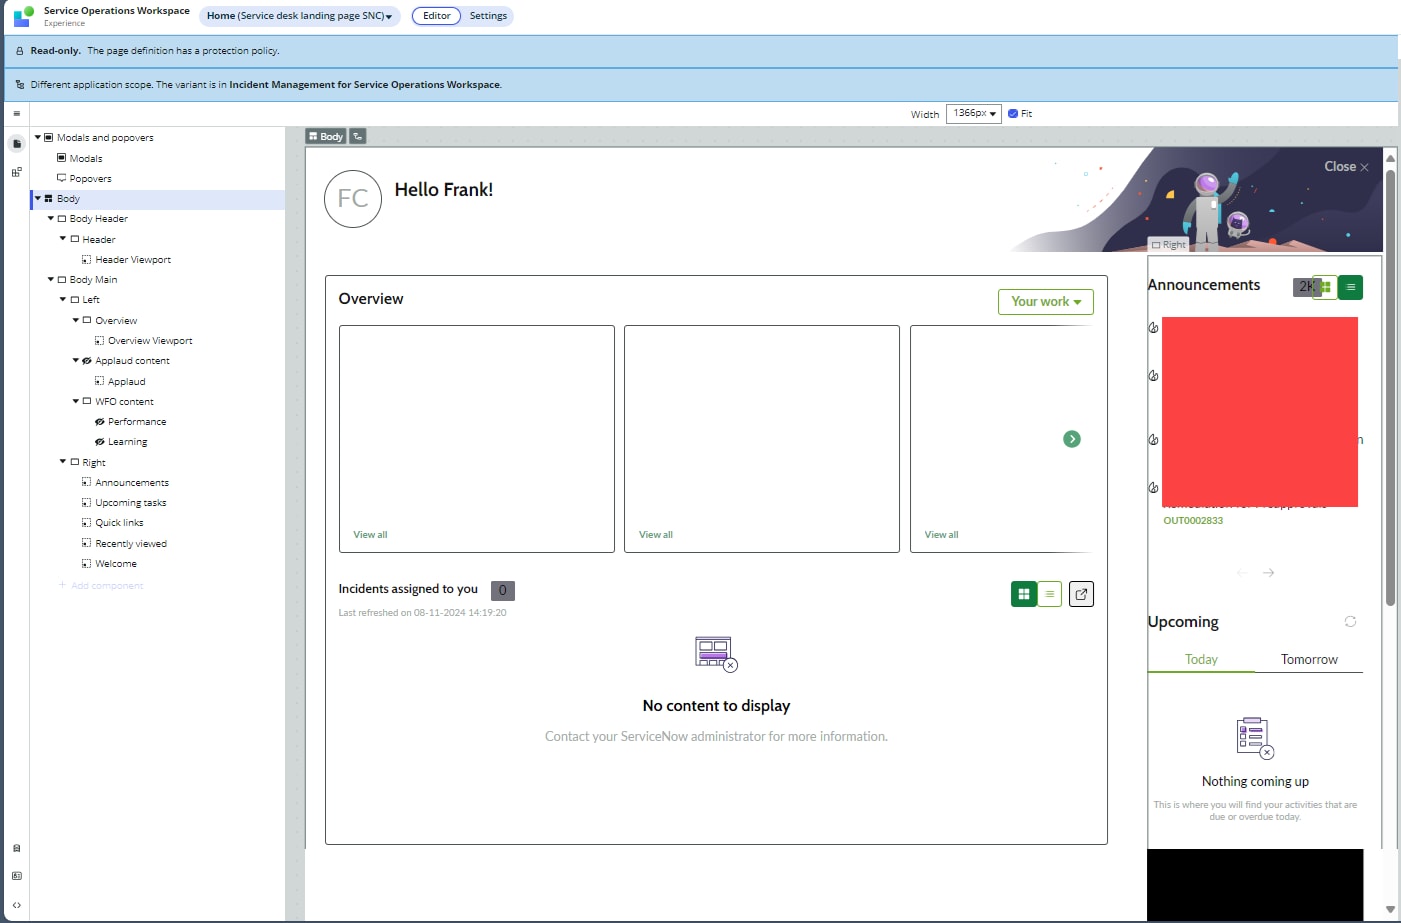Viewport: 1401px width, 923px height.
Task: Collapse the Overview node in tree
Action: tap(76, 320)
